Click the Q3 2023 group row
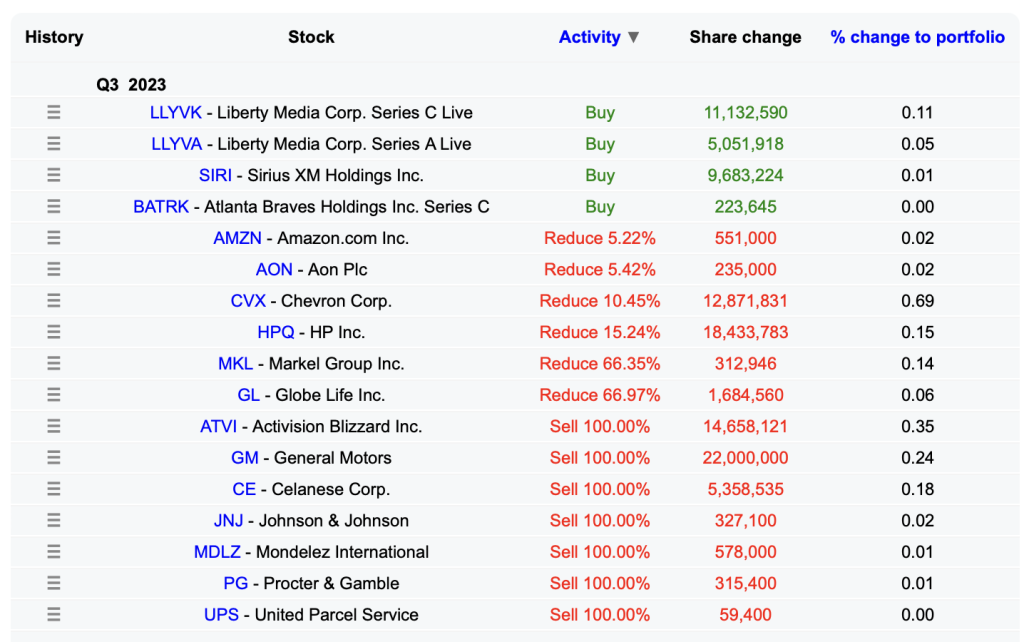Viewport: 1024px width, 642px height. click(131, 85)
